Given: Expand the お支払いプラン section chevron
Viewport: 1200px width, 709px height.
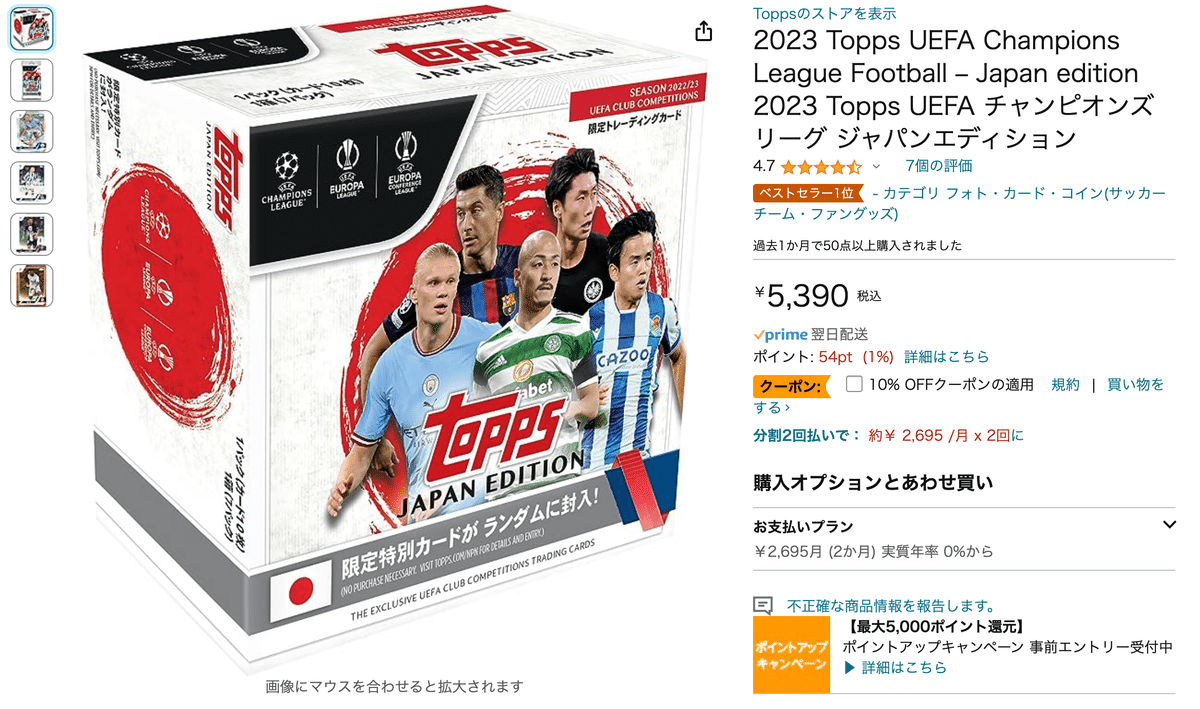Looking at the screenshot, I should [x=1169, y=525].
